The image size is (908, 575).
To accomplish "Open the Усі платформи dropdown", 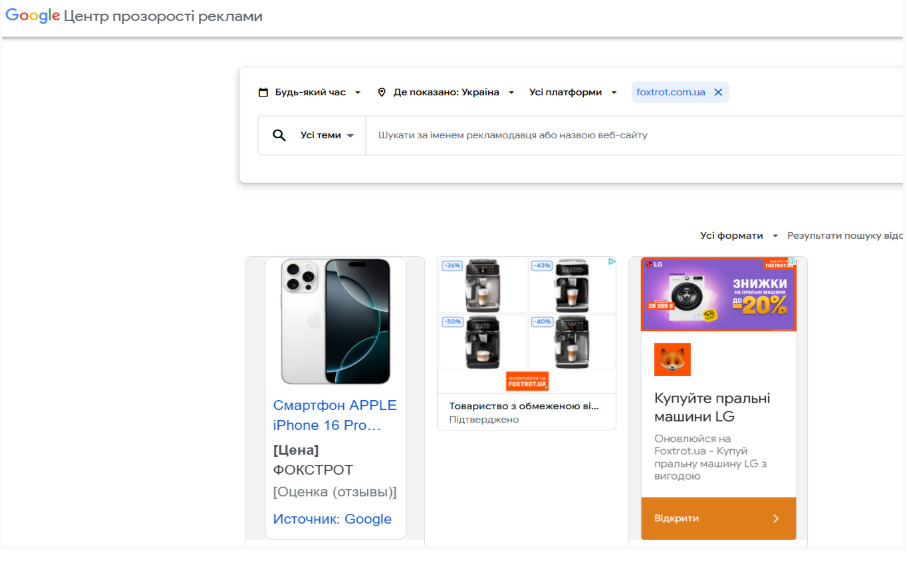I will click(573, 92).
